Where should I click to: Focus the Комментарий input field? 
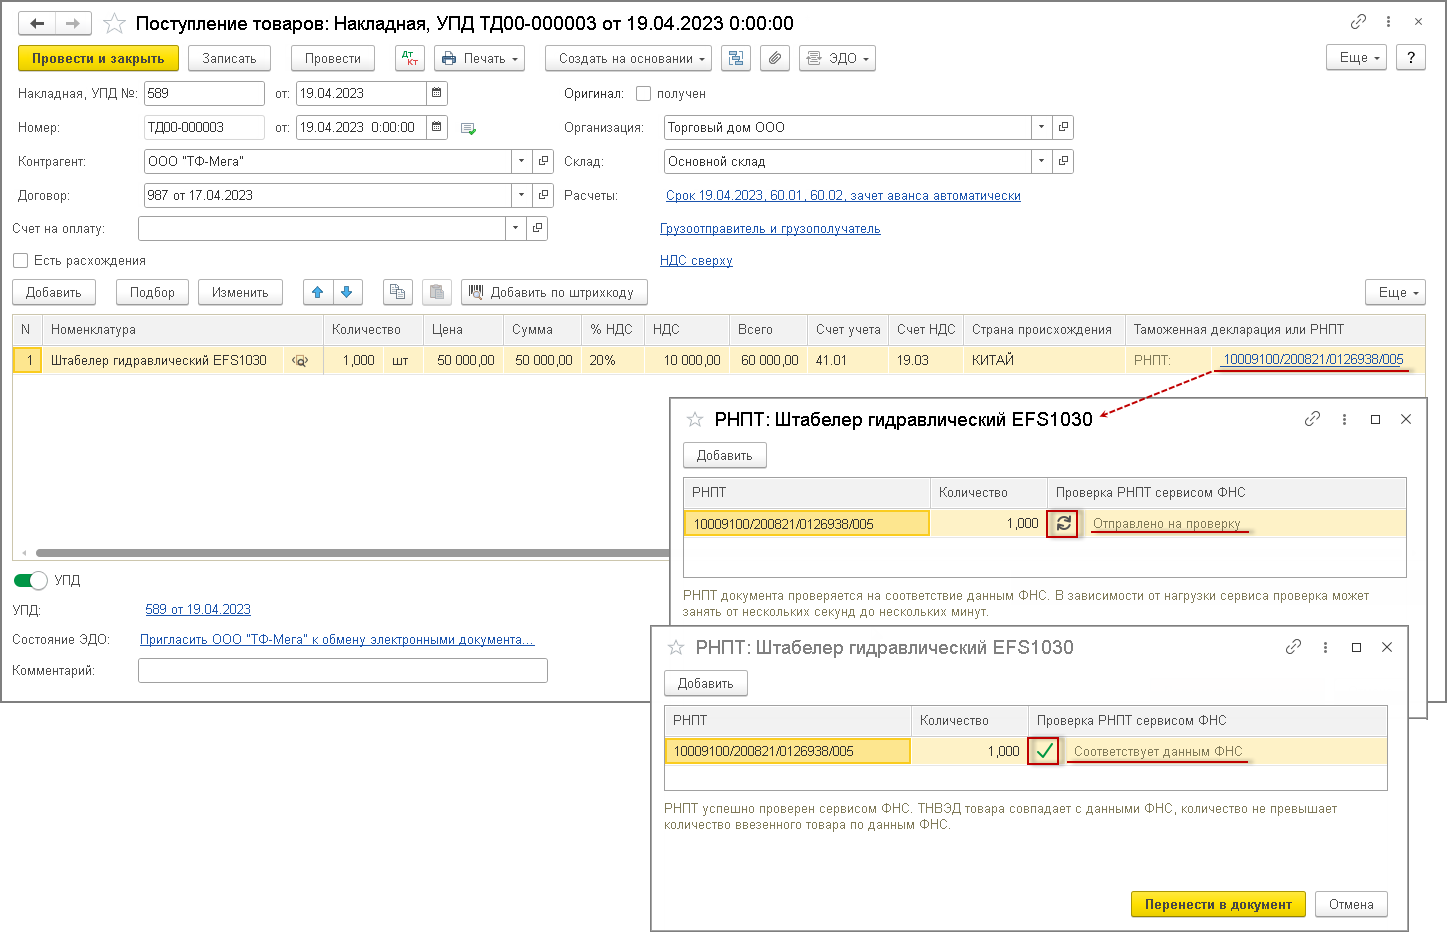[343, 670]
